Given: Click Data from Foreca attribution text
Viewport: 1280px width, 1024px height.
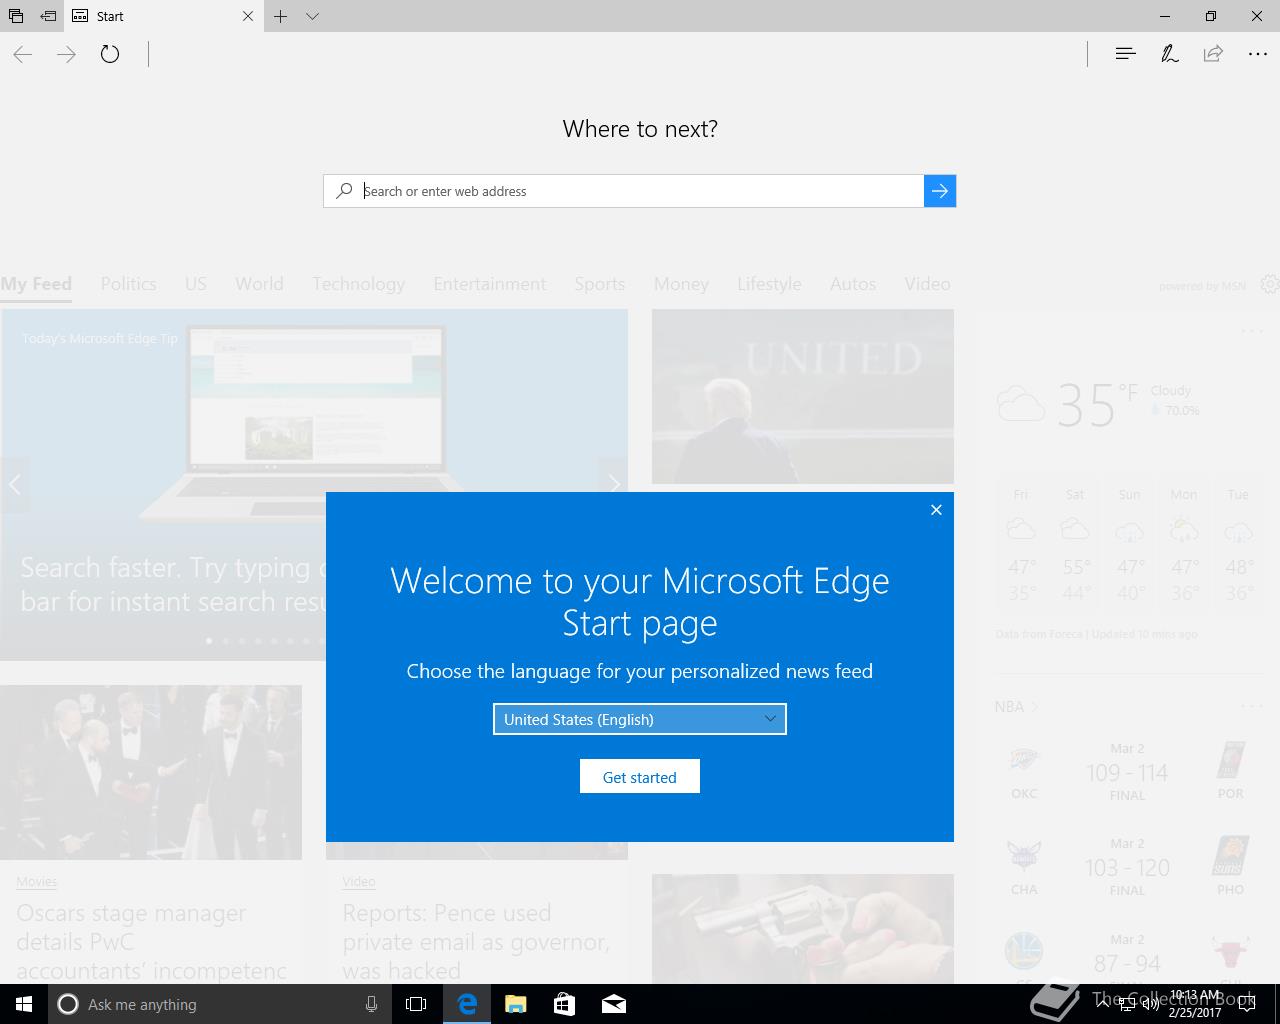Looking at the screenshot, I should (x=1097, y=634).
